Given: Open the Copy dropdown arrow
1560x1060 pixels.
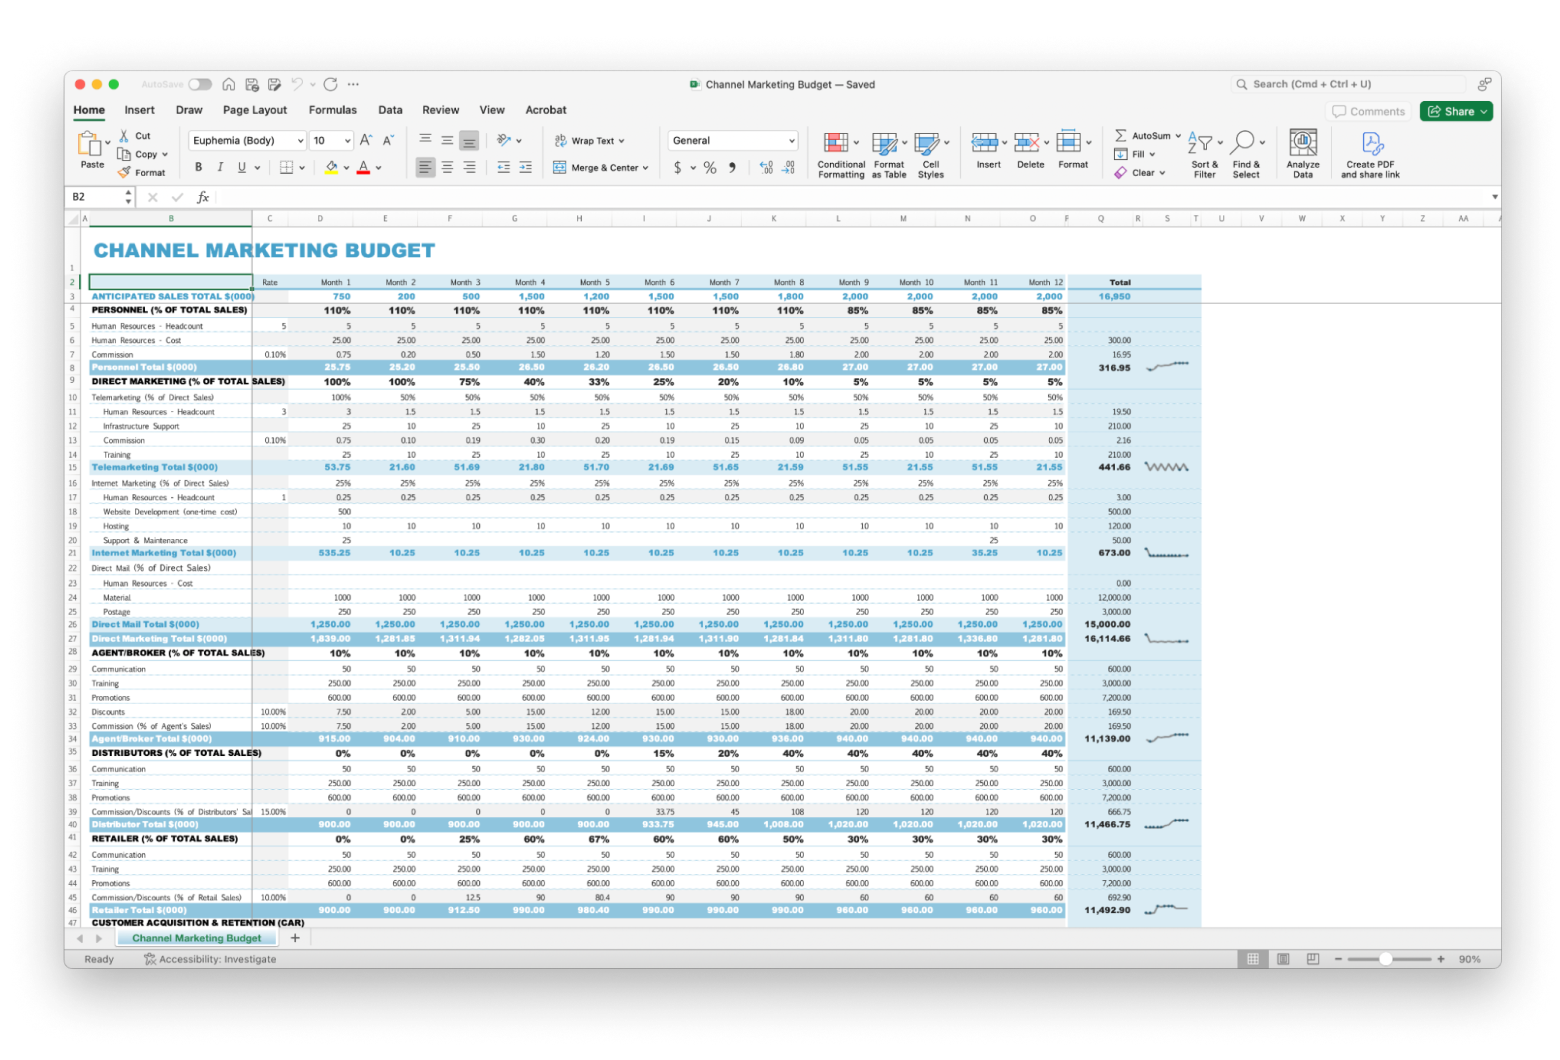Looking at the screenshot, I should (165, 154).
